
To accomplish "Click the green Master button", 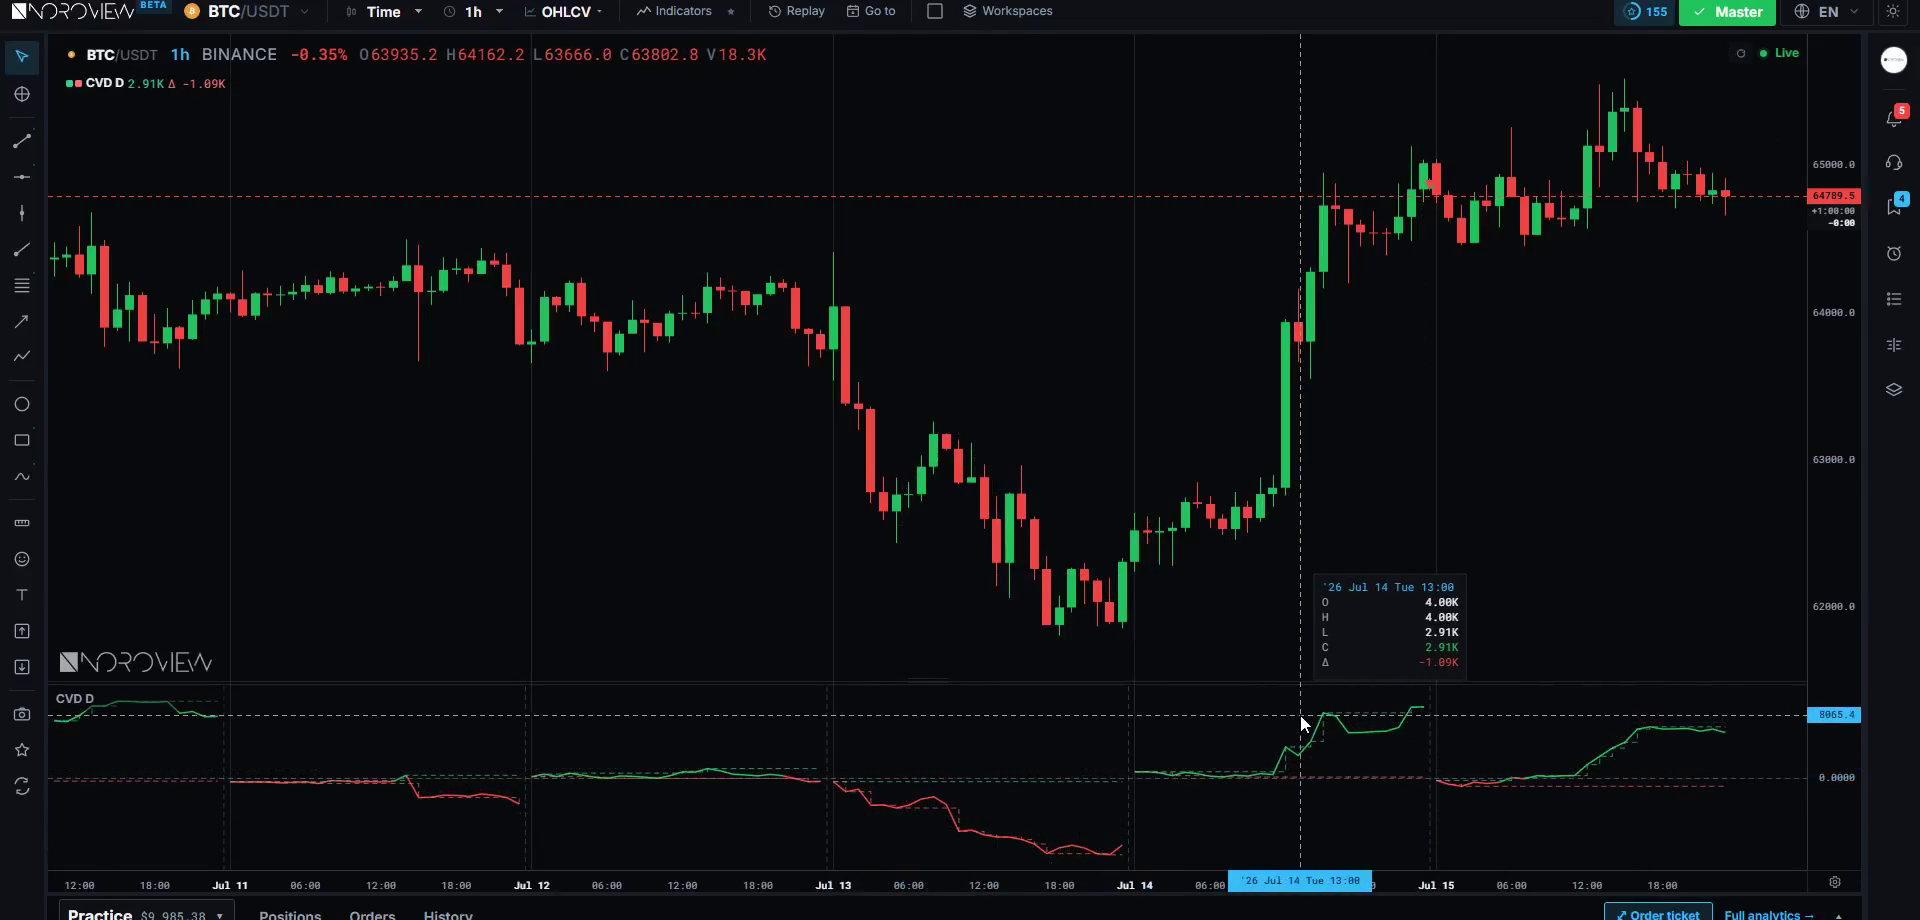I will (1727, 12).
